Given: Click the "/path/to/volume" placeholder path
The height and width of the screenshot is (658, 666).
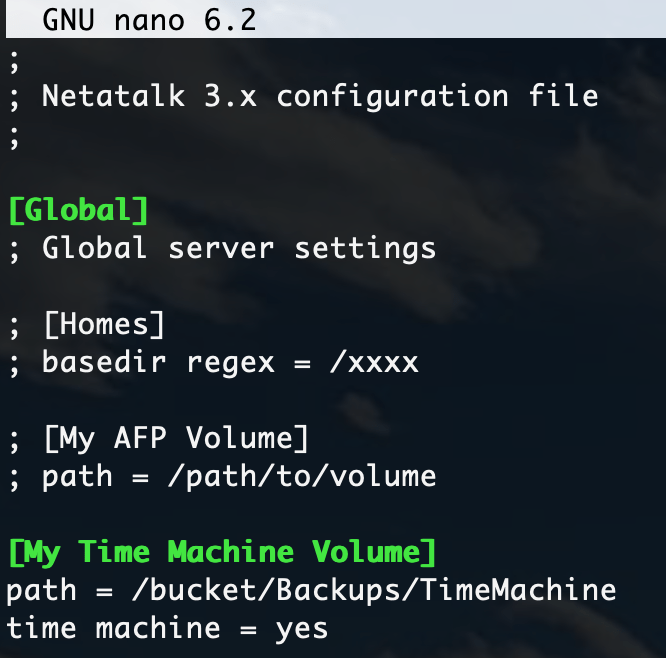Looking at the screenshot, I should [x=302, y=476].
